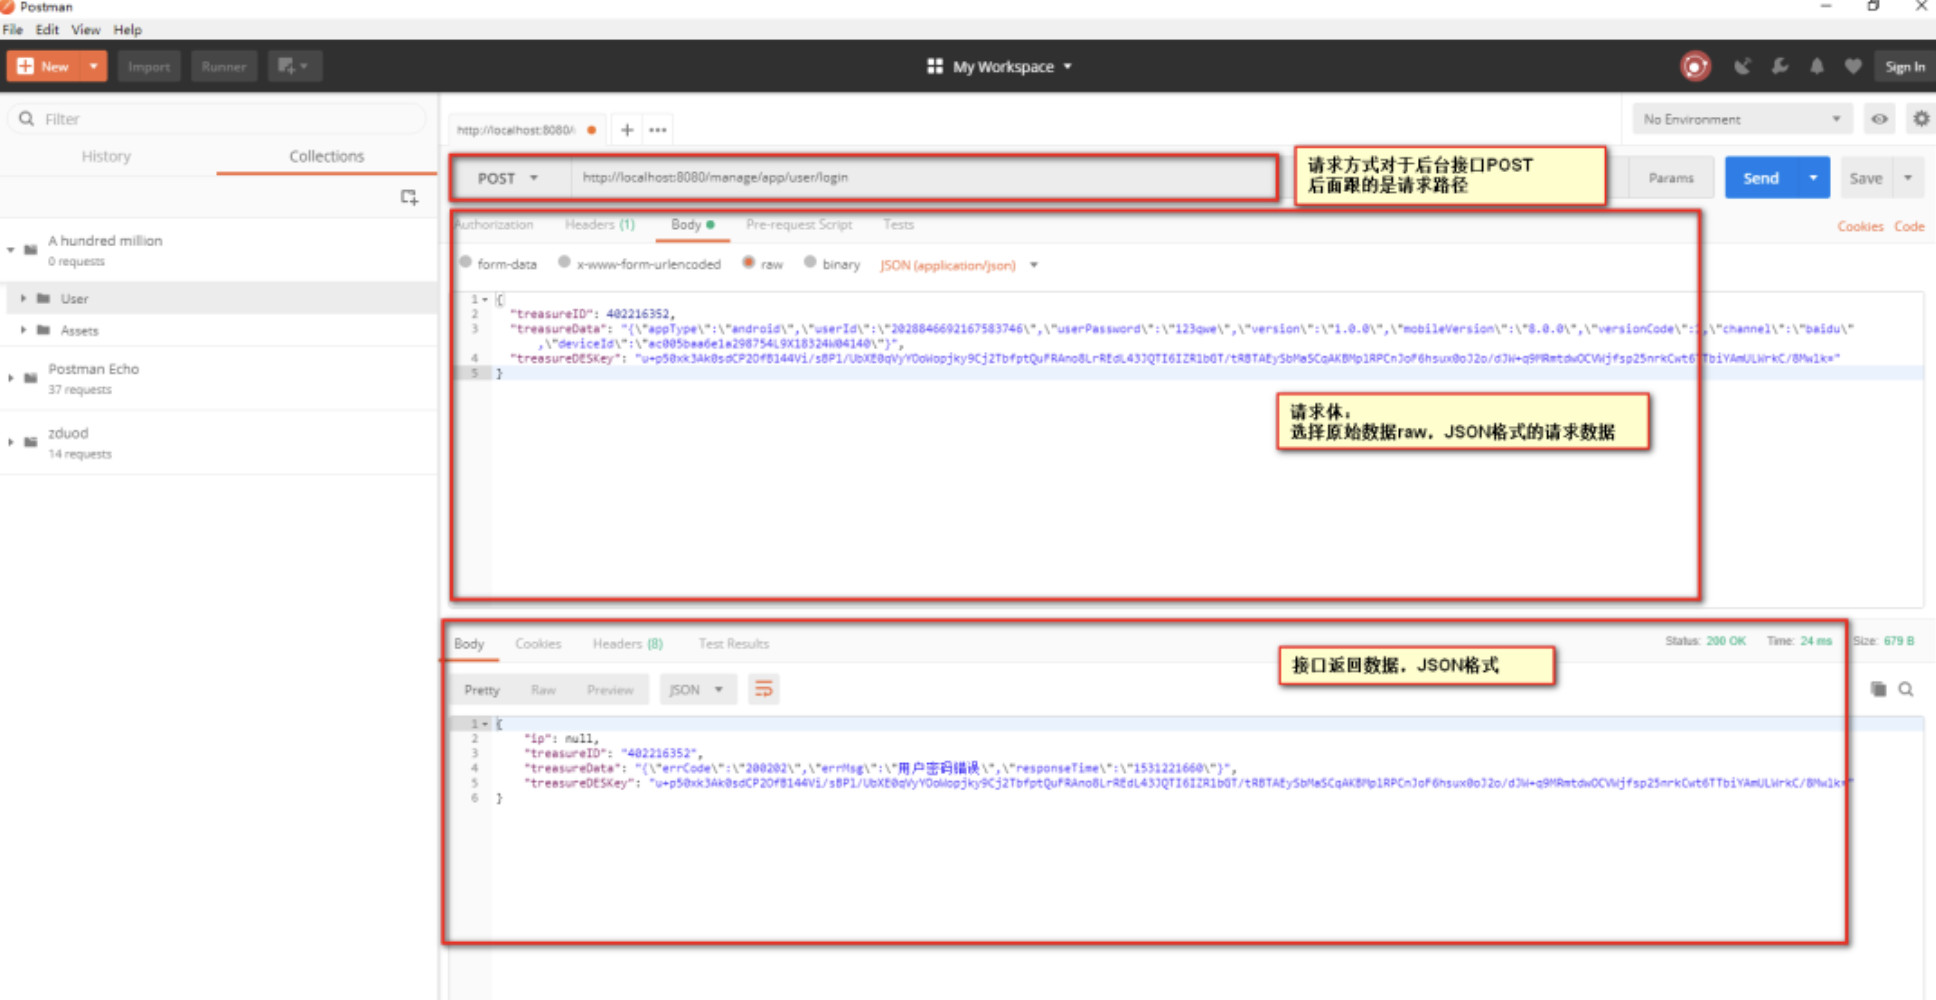This screenshot has height=1000, width=1936.
Task: Add a new request tab with plus
Action: click(x=627, y=130)
